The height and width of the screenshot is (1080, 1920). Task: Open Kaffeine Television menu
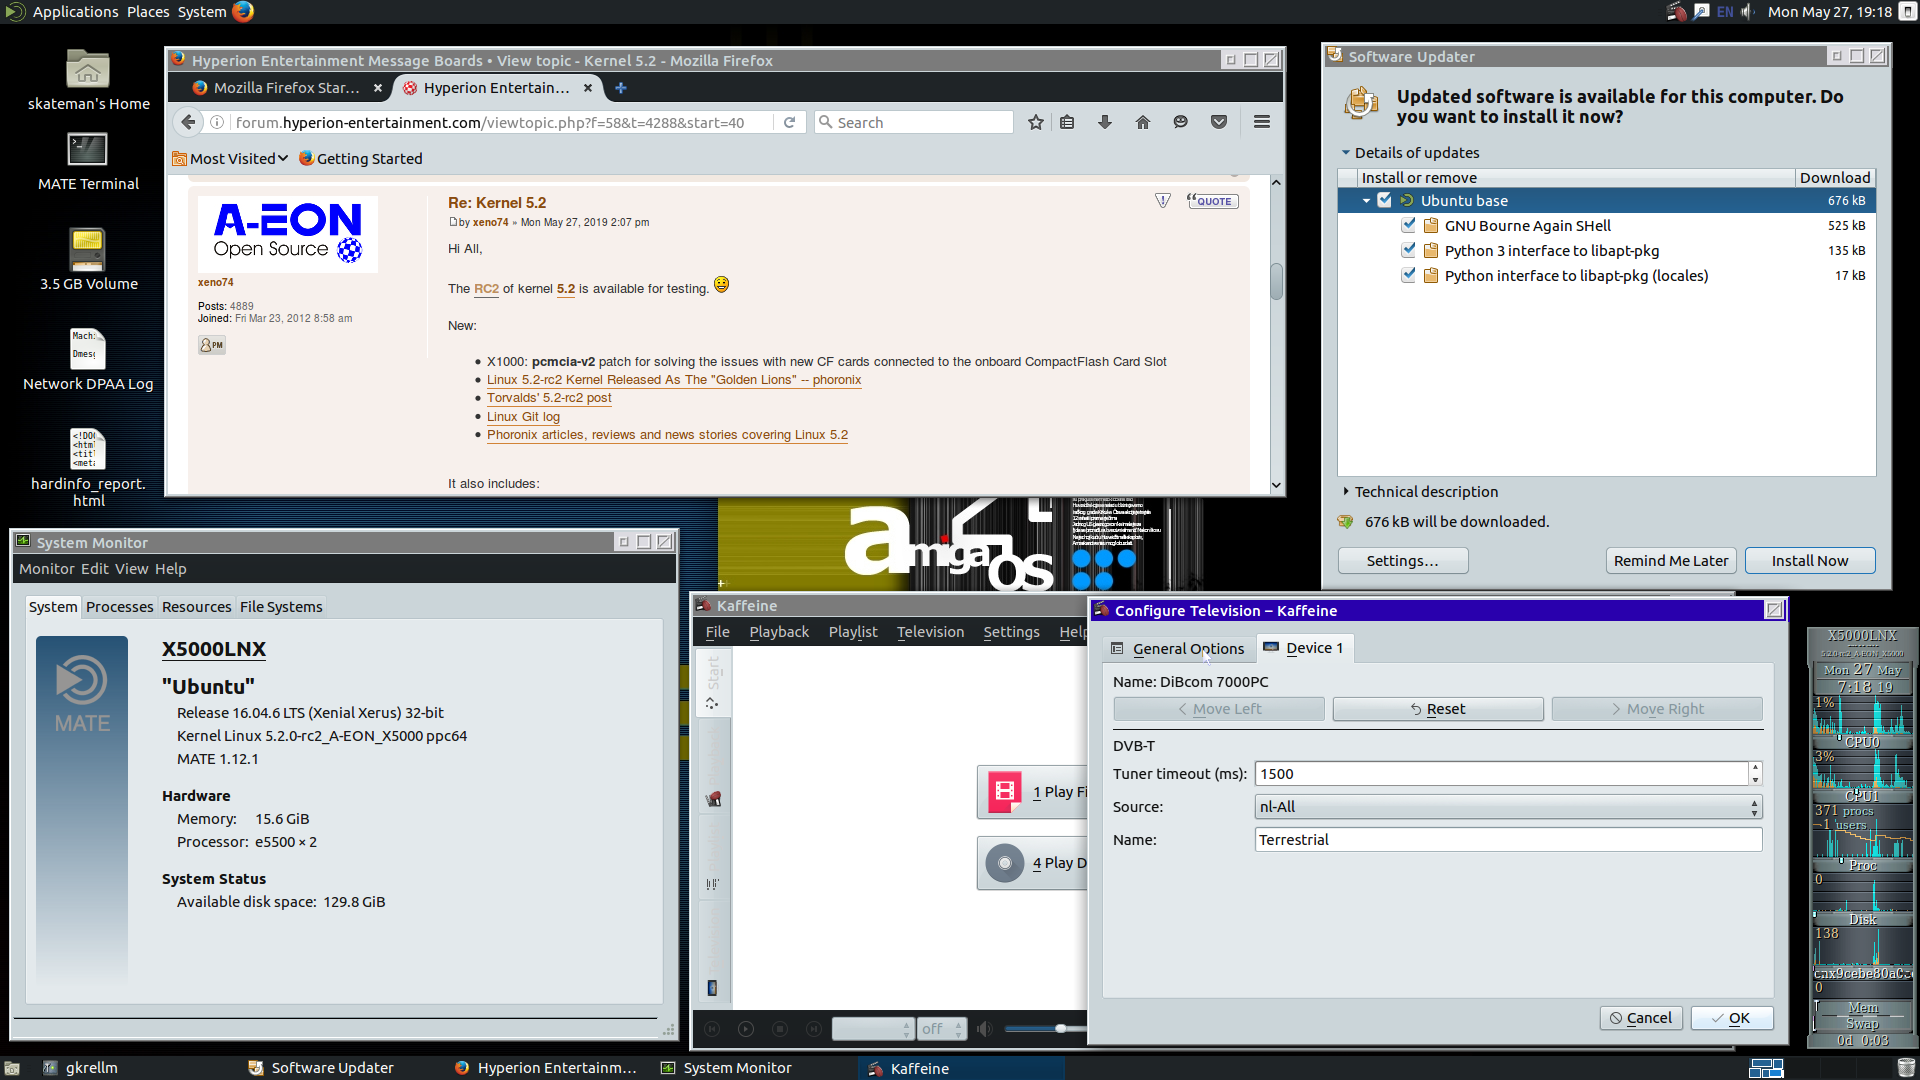930,632
